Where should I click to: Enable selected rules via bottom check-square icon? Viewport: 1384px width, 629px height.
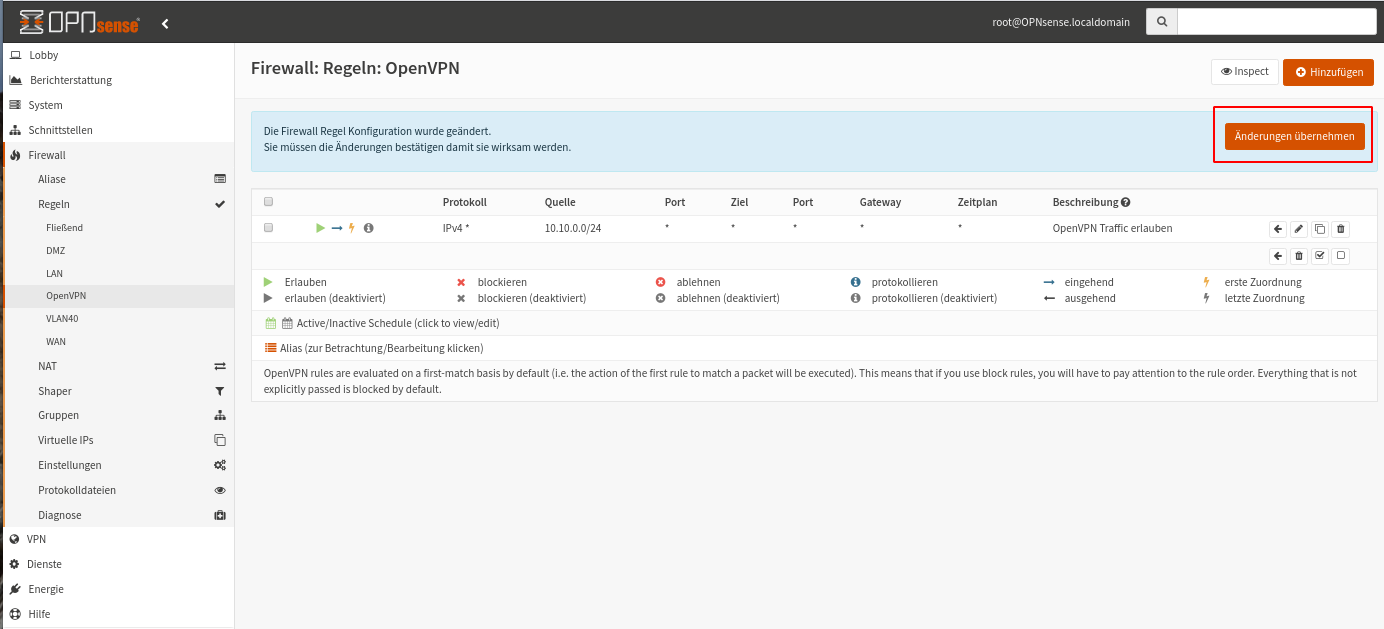[1320, 256]
